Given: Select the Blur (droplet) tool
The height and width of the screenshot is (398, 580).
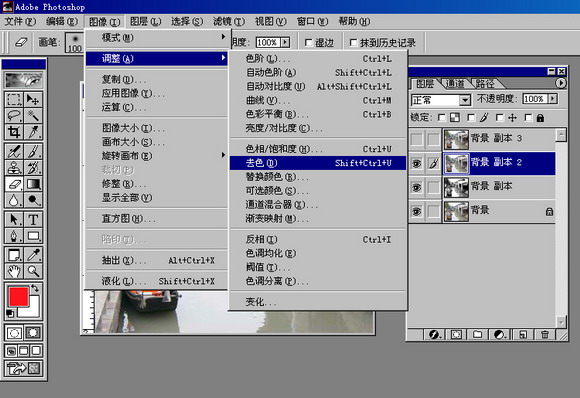Looking at the screenshot, I should tap(14, 200).
